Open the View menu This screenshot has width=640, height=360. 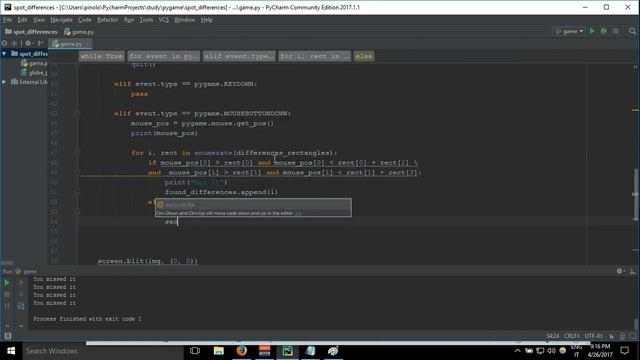[39, 20]
